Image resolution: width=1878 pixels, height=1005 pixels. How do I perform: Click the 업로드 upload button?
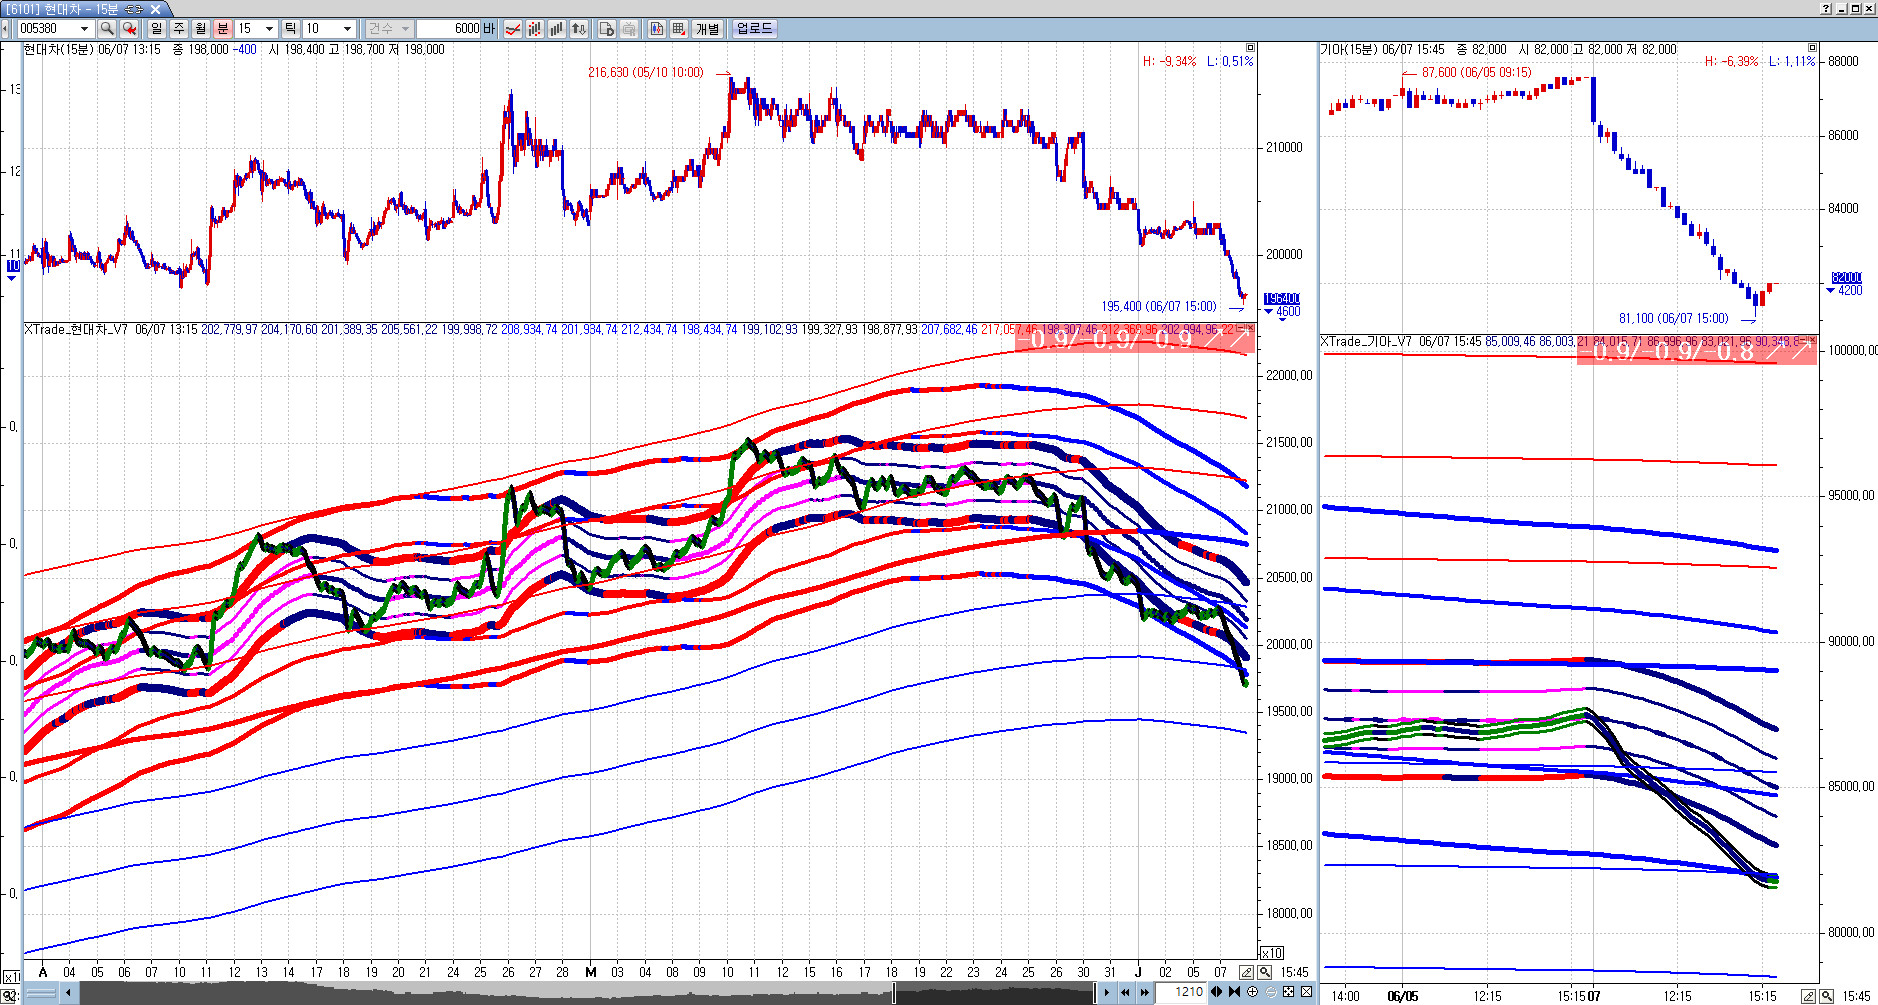(754, 29)
